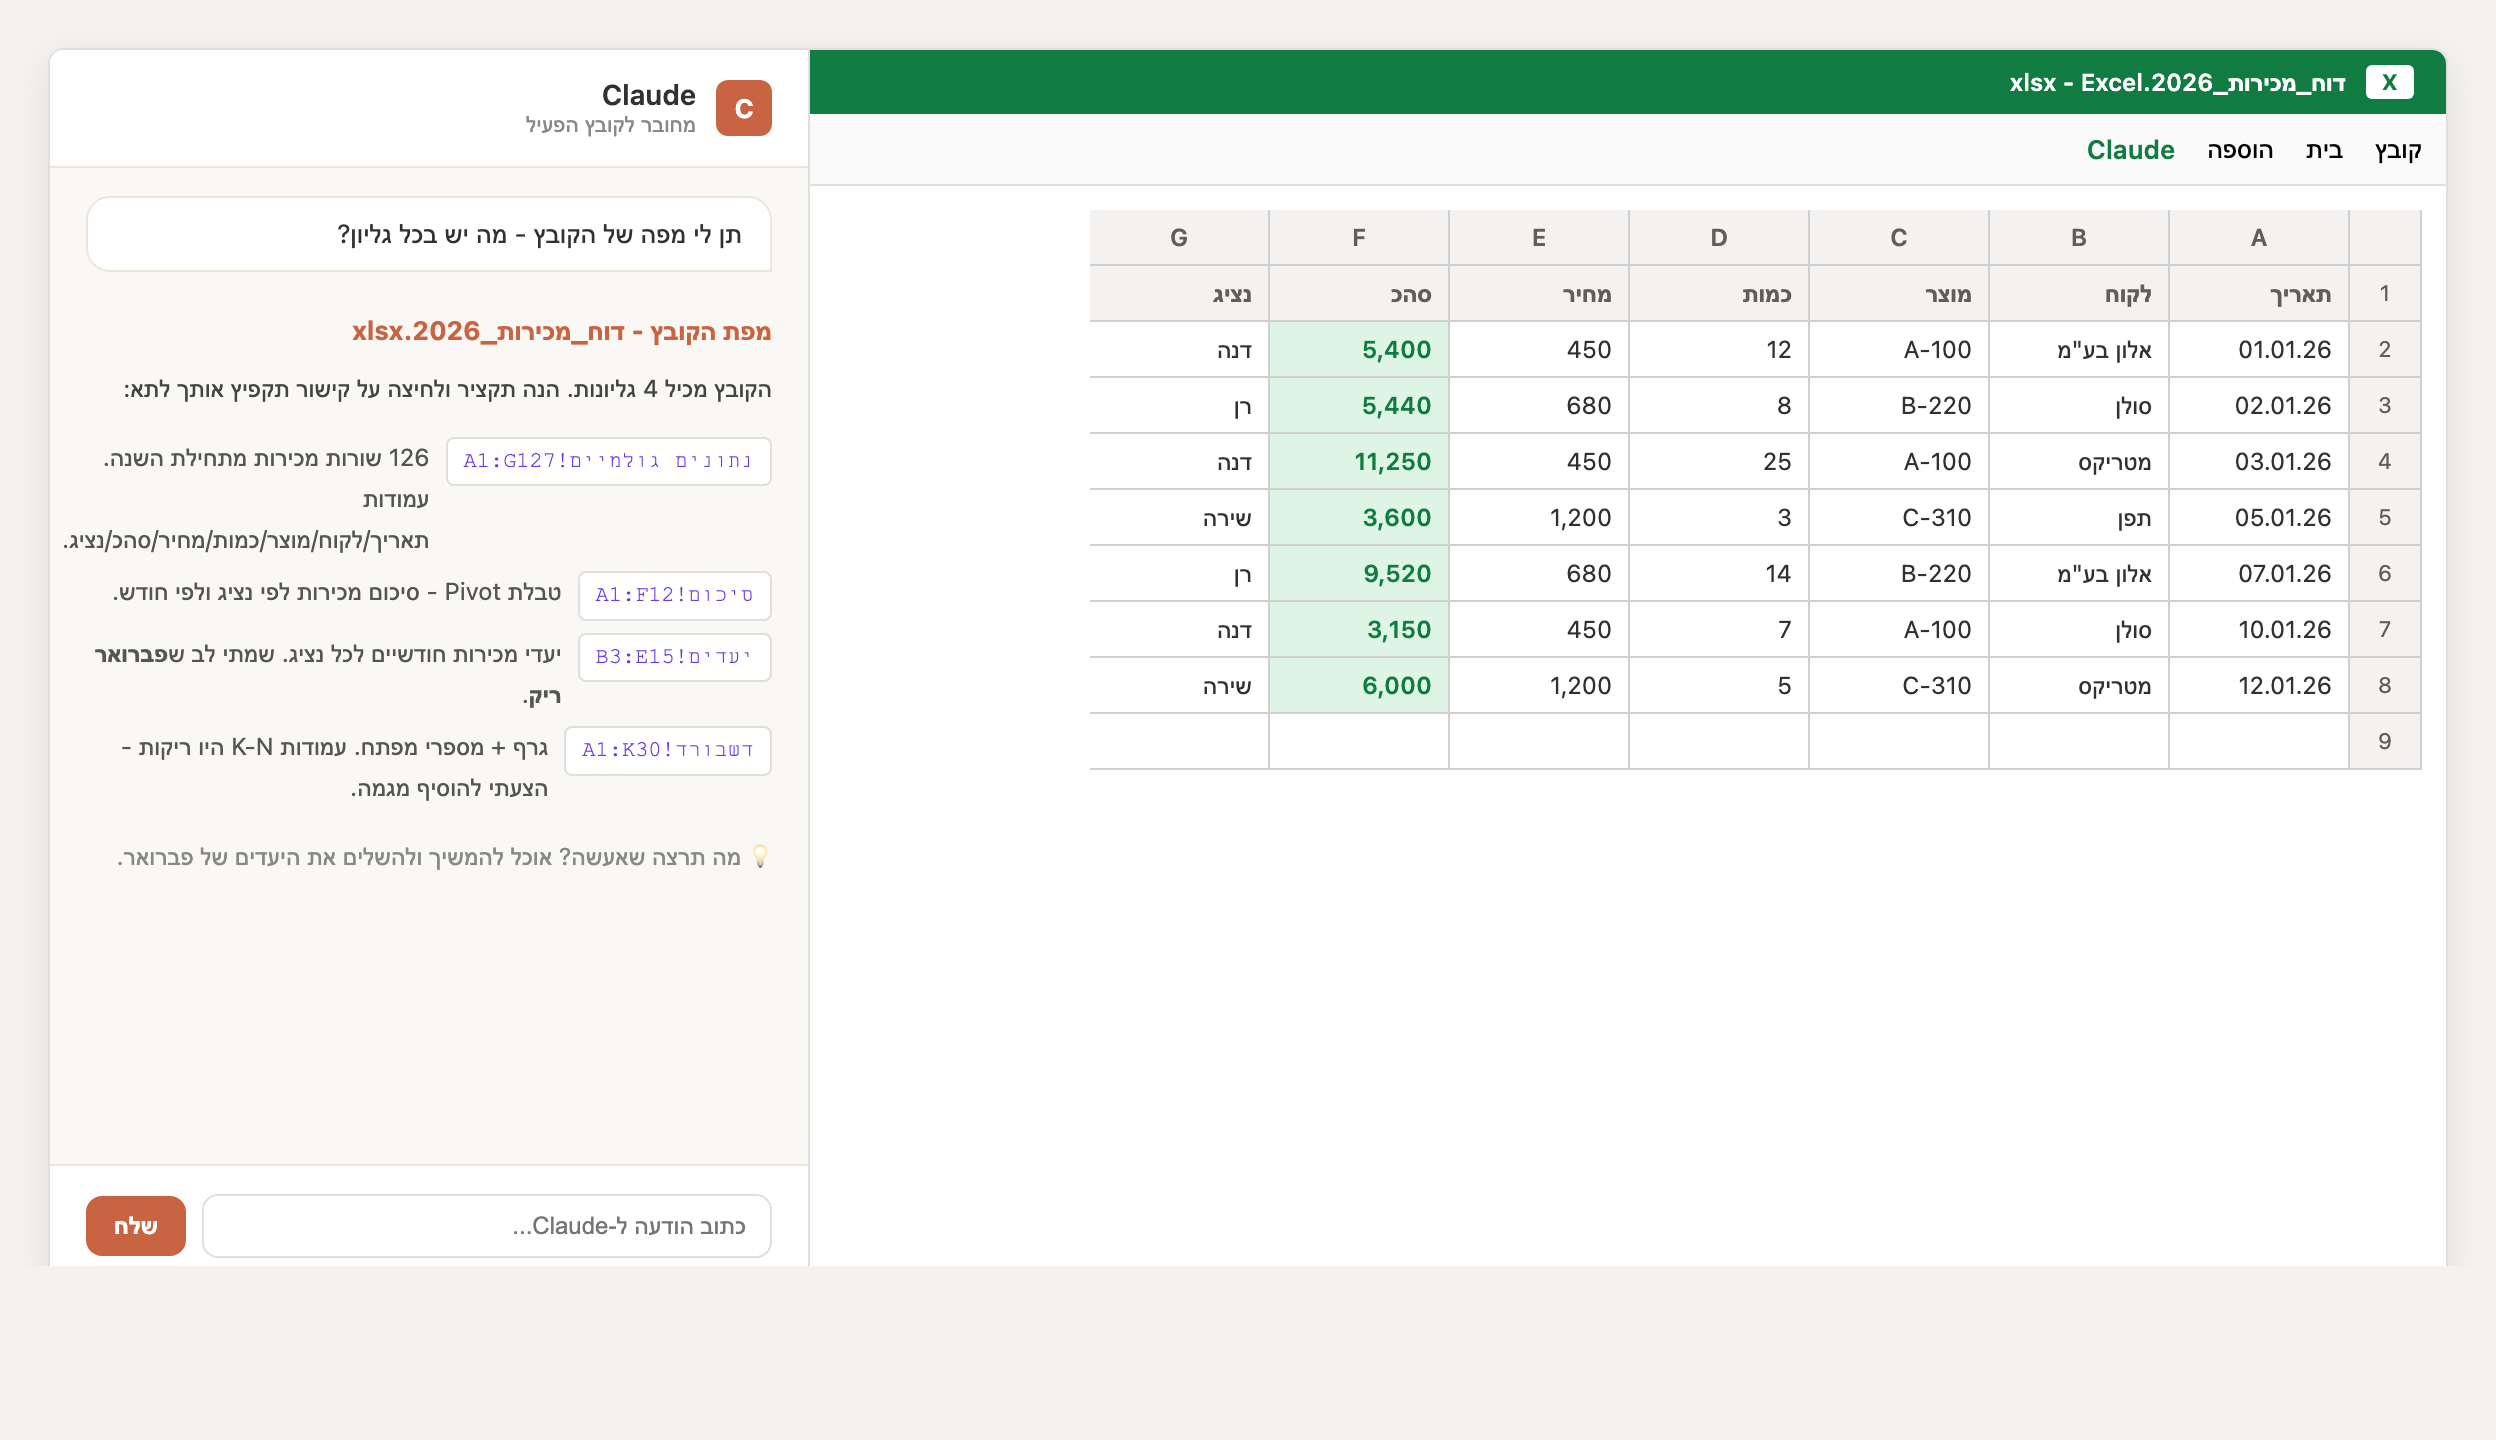The height and width of the screenshot is (1440, 2496).
Task: Click the כמות header cell
Action: pyautogui.click(x=1718, y=293)
